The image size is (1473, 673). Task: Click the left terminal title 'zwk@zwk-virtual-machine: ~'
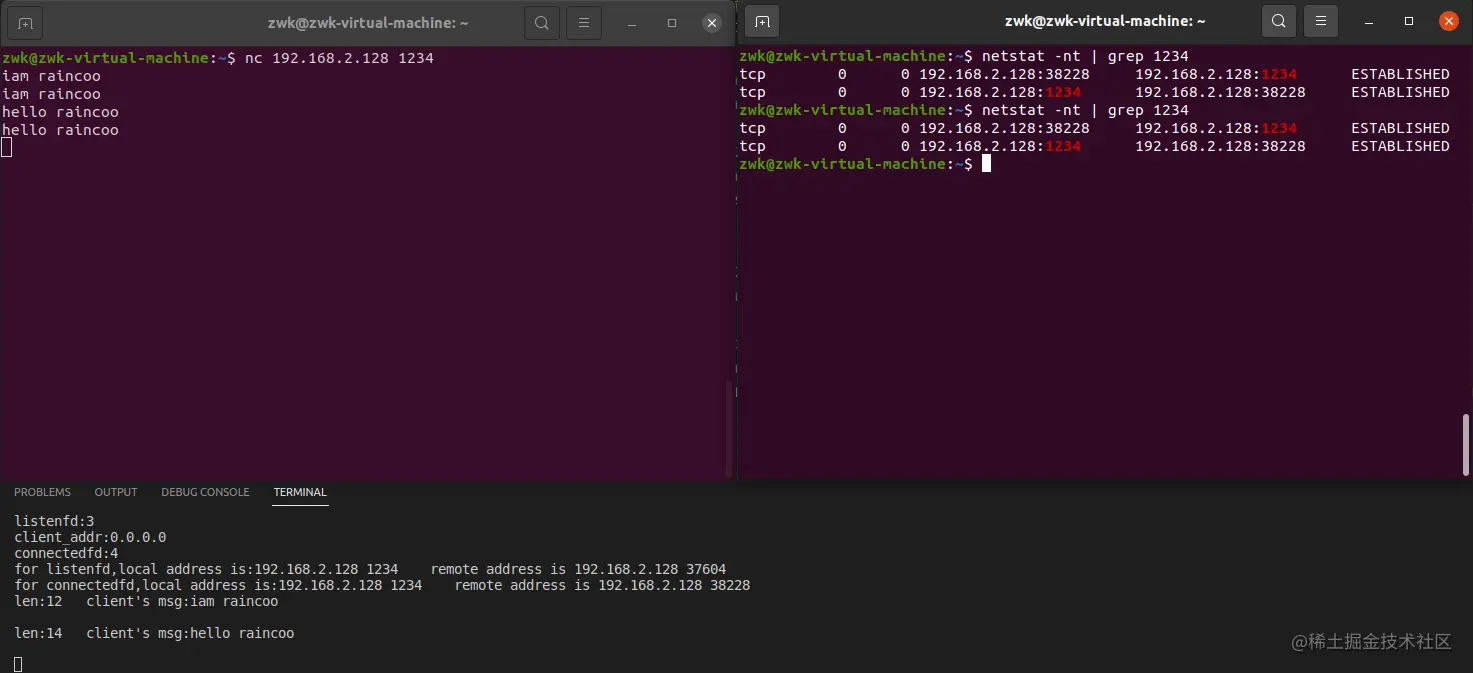pyautogui.click(x=368, y=22)
